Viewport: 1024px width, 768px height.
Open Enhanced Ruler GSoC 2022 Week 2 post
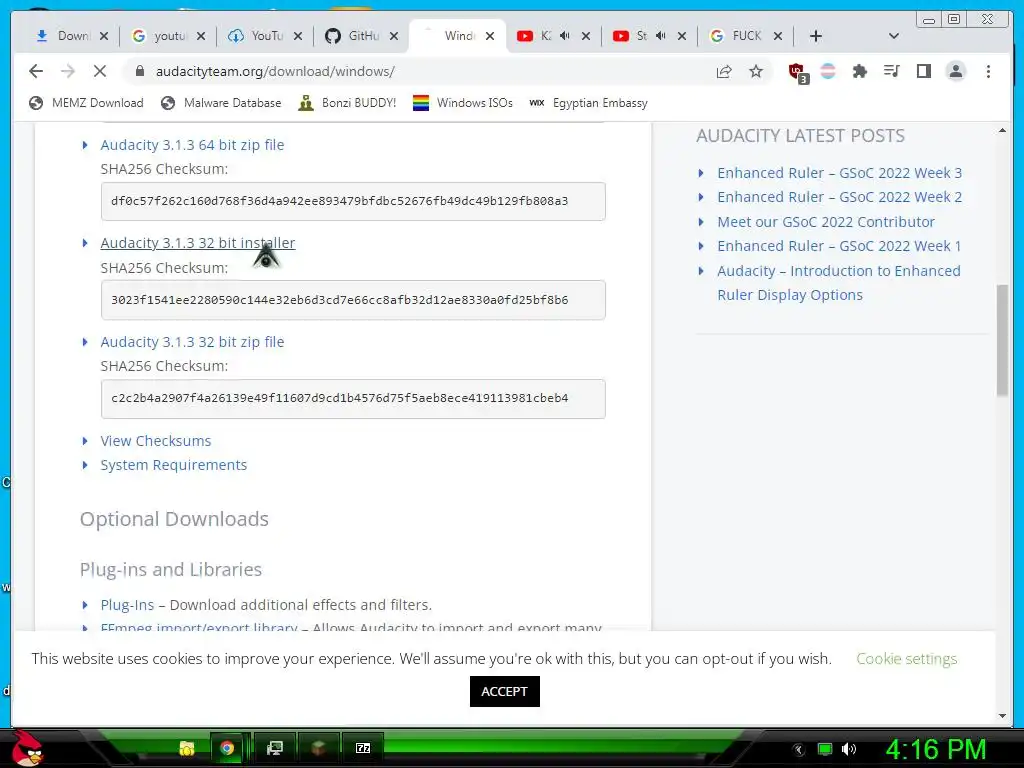[839, 197]
